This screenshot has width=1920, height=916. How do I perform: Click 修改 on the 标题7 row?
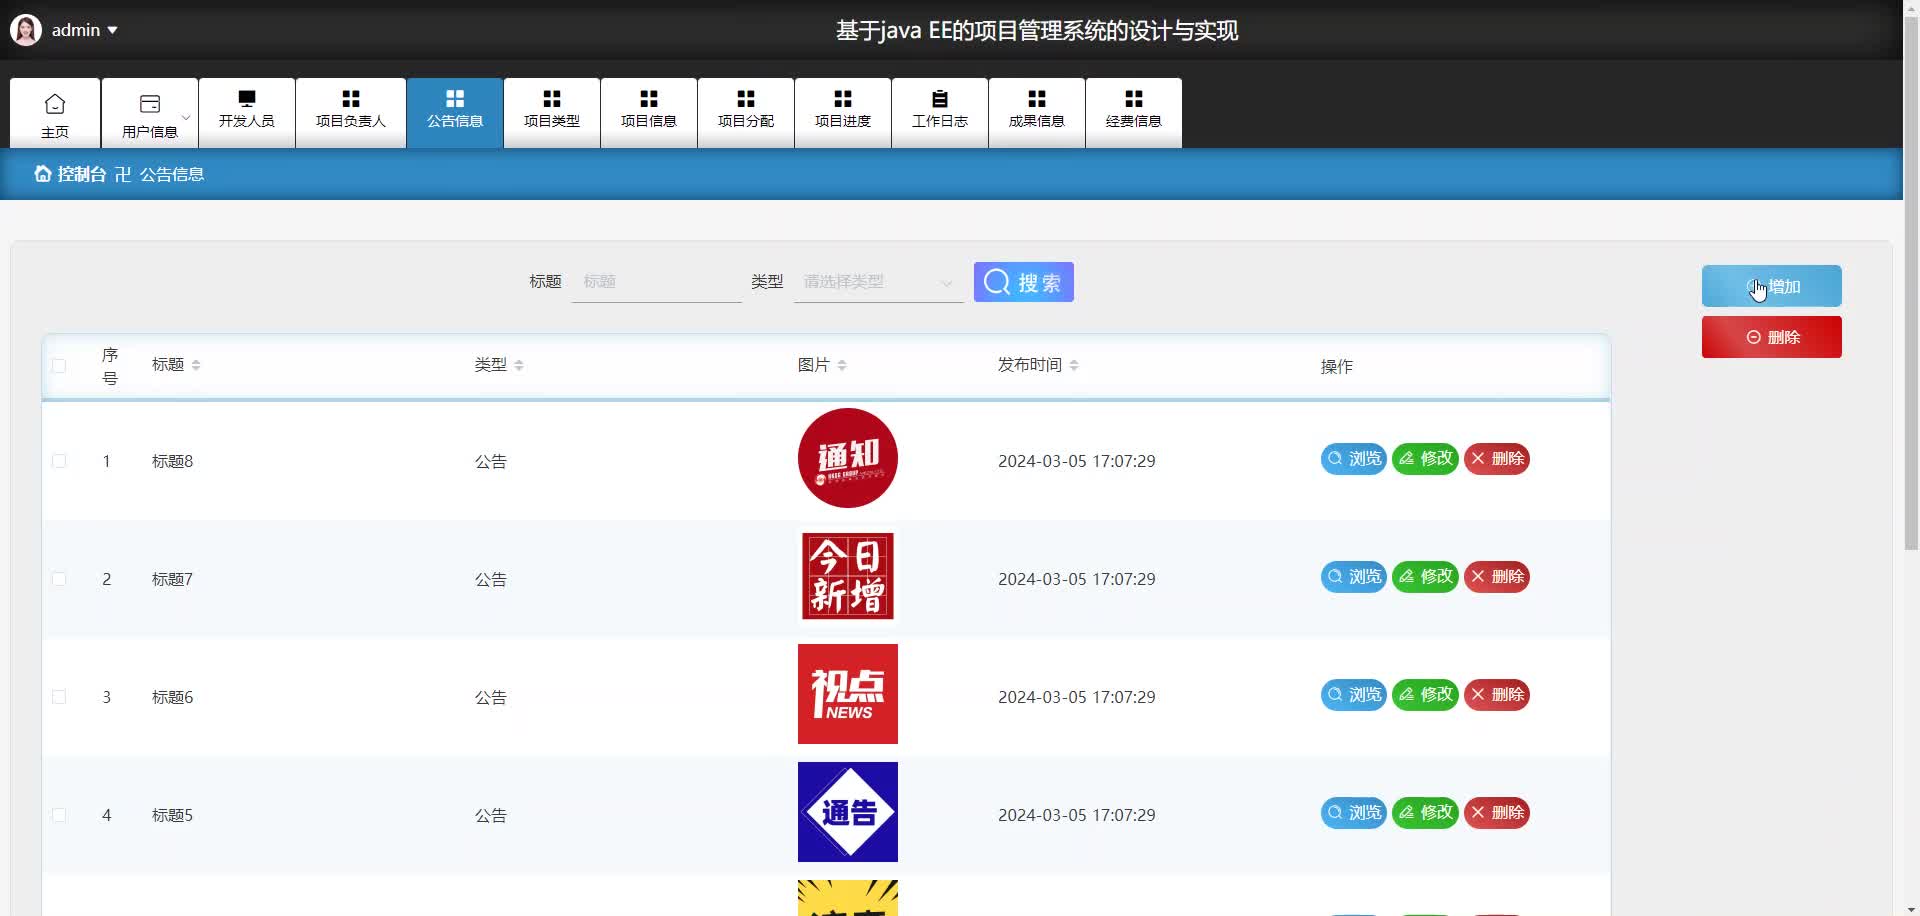1424,576
